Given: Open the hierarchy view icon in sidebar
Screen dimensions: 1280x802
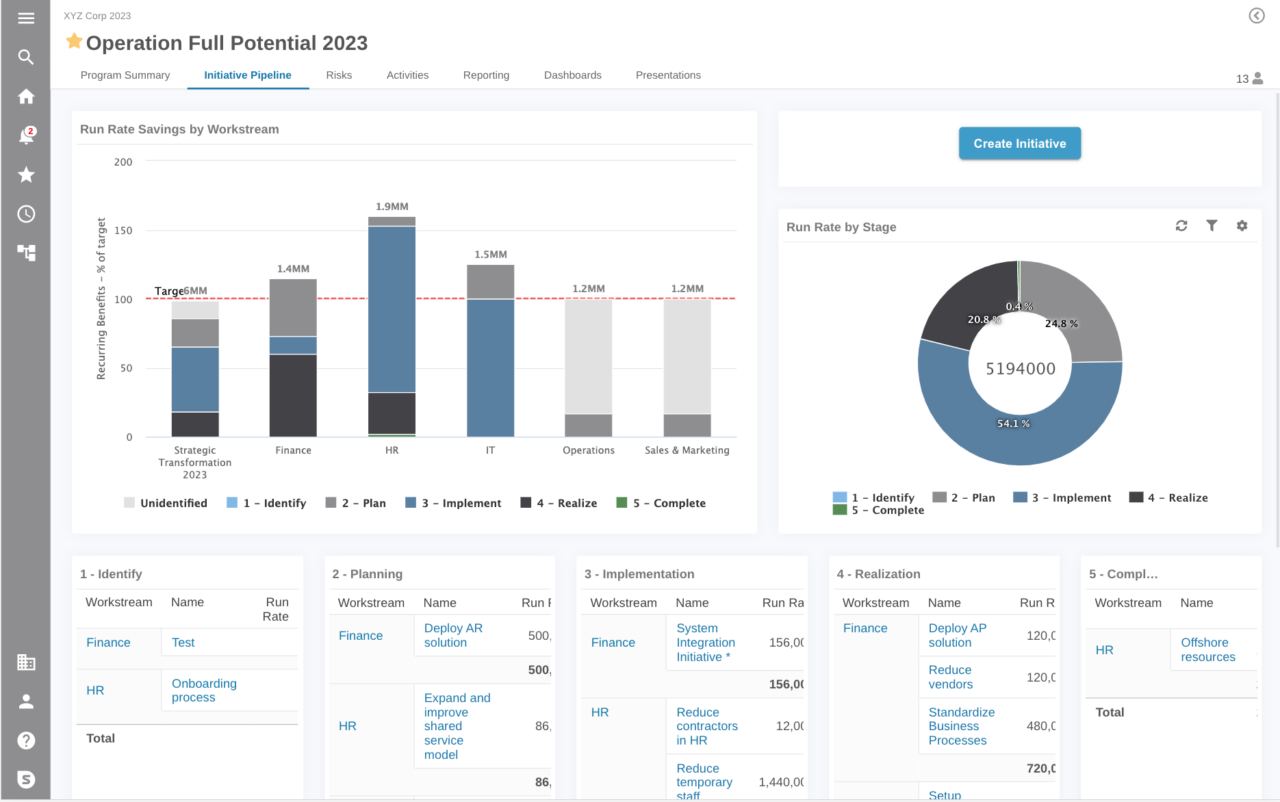Looking at the screenshot, I should click(x=25, y=253).
